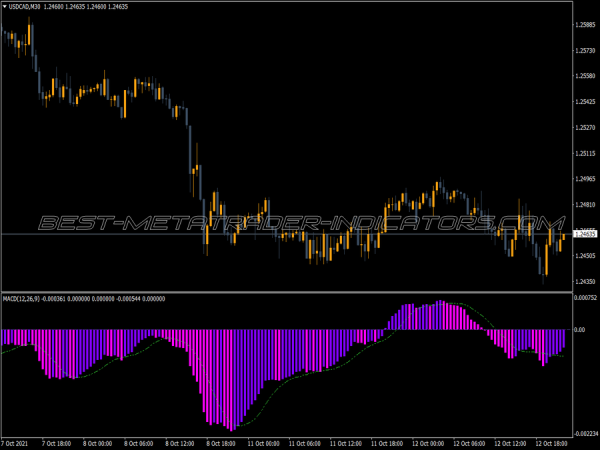Click the 8 Oct 06:00 time label
This screenshot has width=600, height=450.
pos(139,443)
